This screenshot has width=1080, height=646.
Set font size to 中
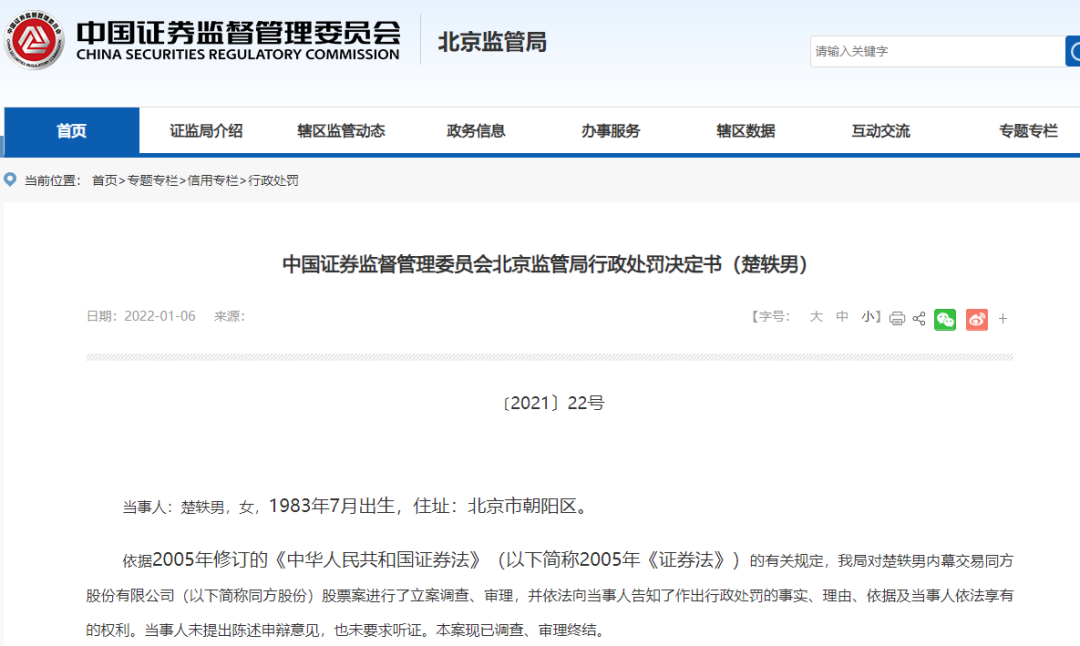(842, 317)
